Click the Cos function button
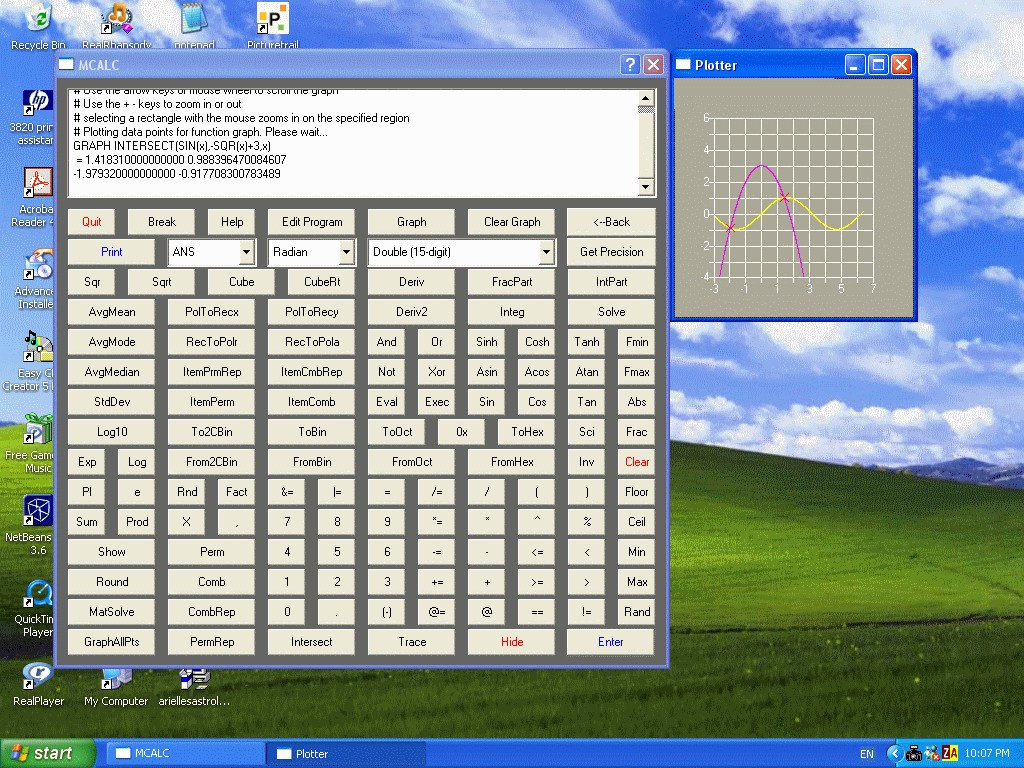Viewport: 1024px width, 768px height. pyautogui.click(x=537, y=402)
